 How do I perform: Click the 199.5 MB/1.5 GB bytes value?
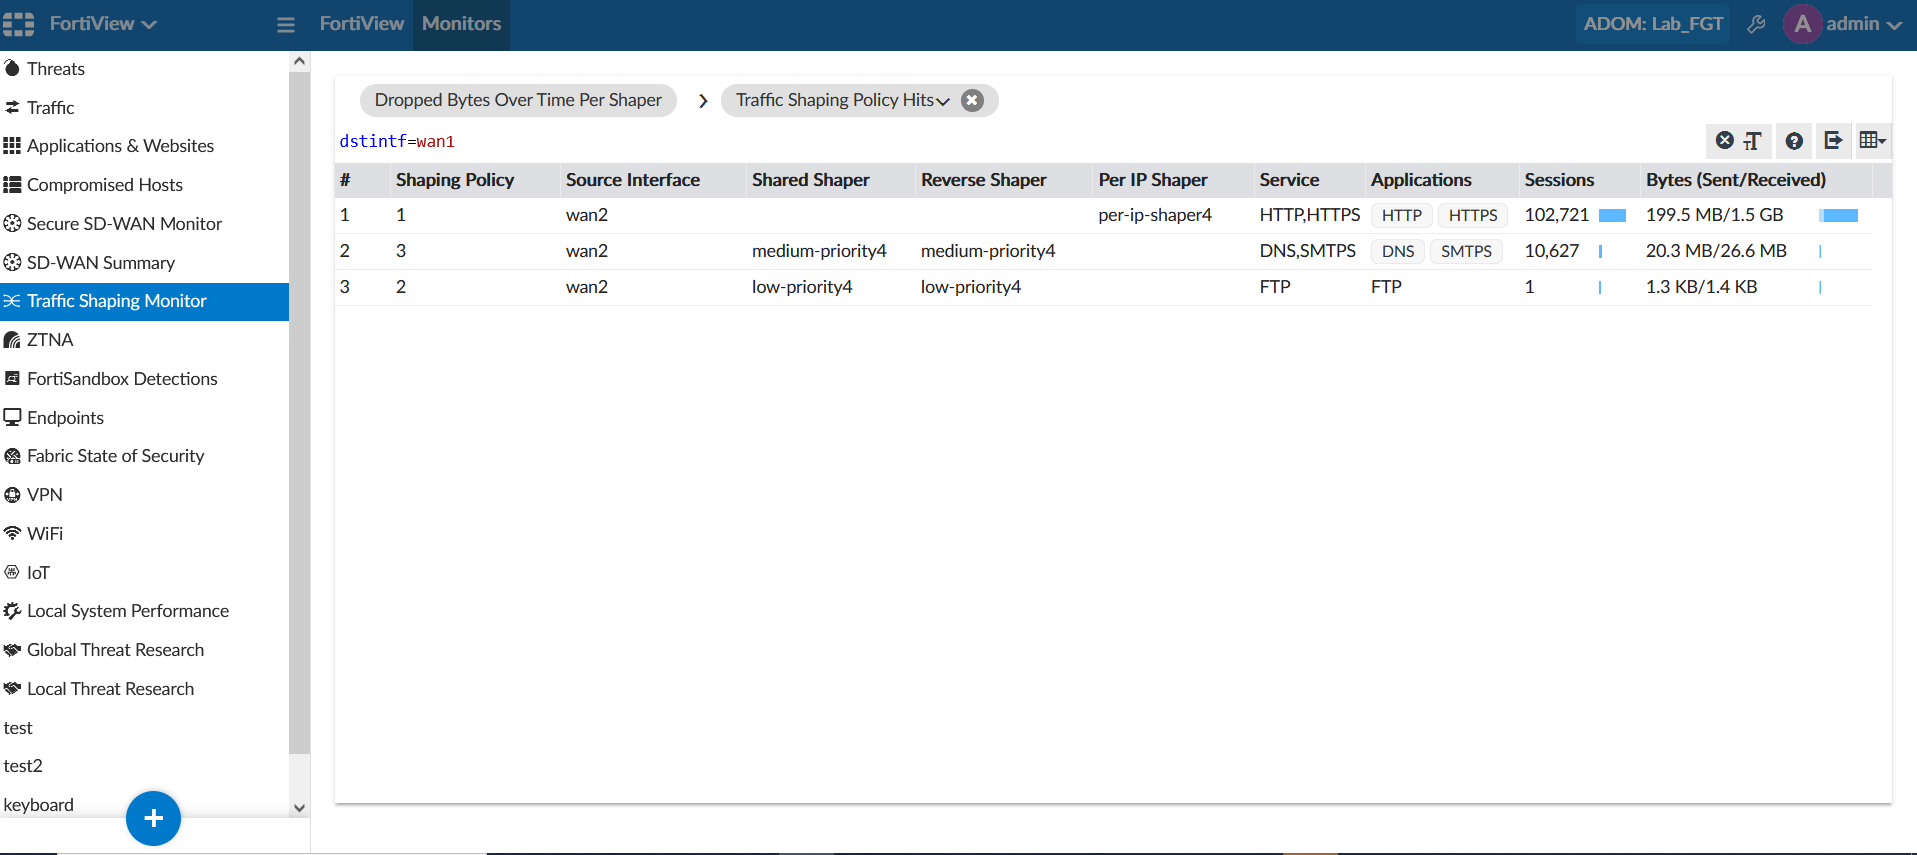(x=1715, y=215)
